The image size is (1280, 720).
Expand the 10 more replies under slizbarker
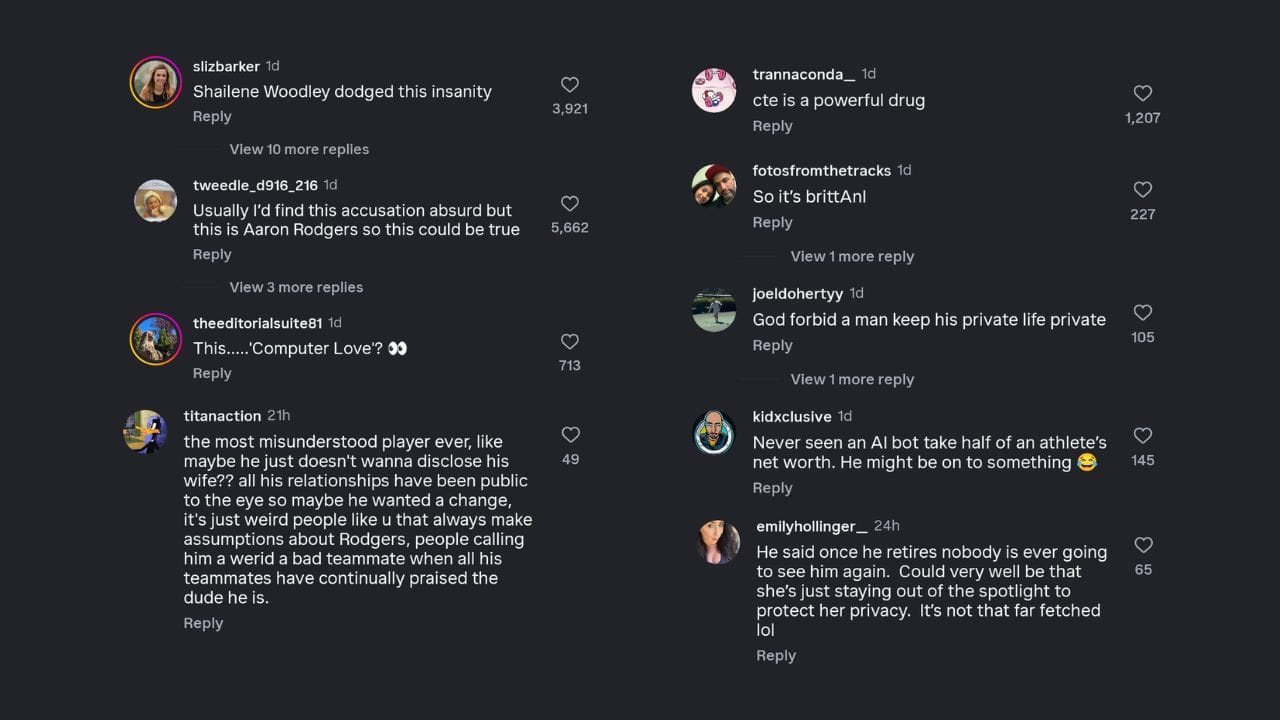(x=299, y=148)
